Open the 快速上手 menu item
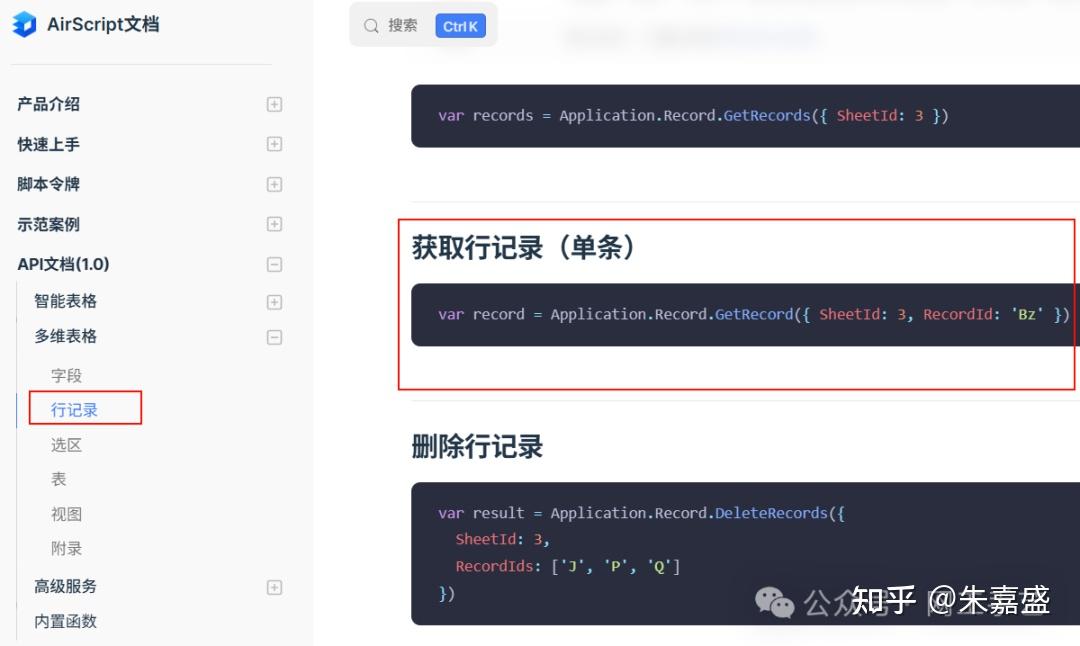 click(x=48, y=144)
